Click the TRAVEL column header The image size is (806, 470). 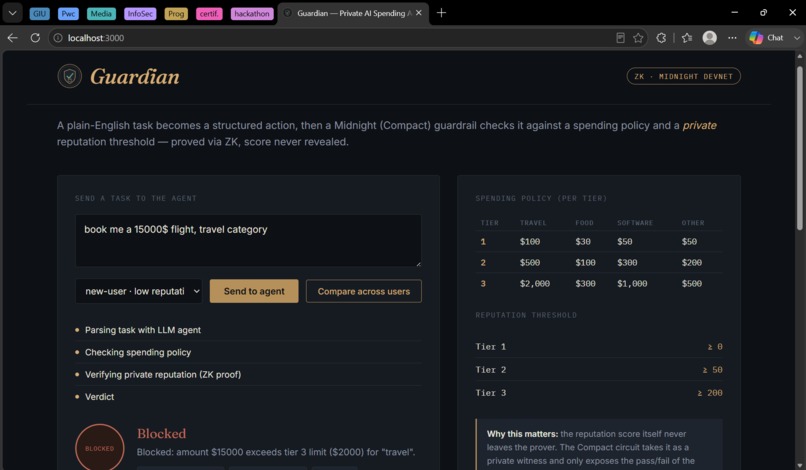[x=533, y=223]
